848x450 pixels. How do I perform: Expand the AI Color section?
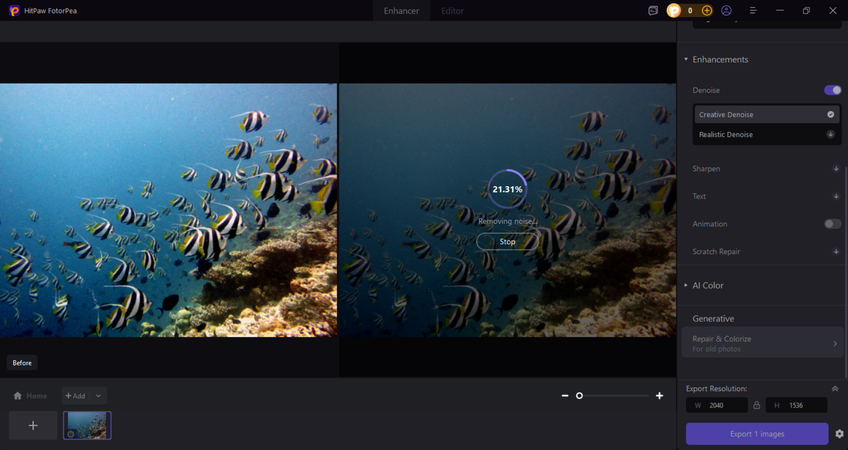tap(707, 285)
